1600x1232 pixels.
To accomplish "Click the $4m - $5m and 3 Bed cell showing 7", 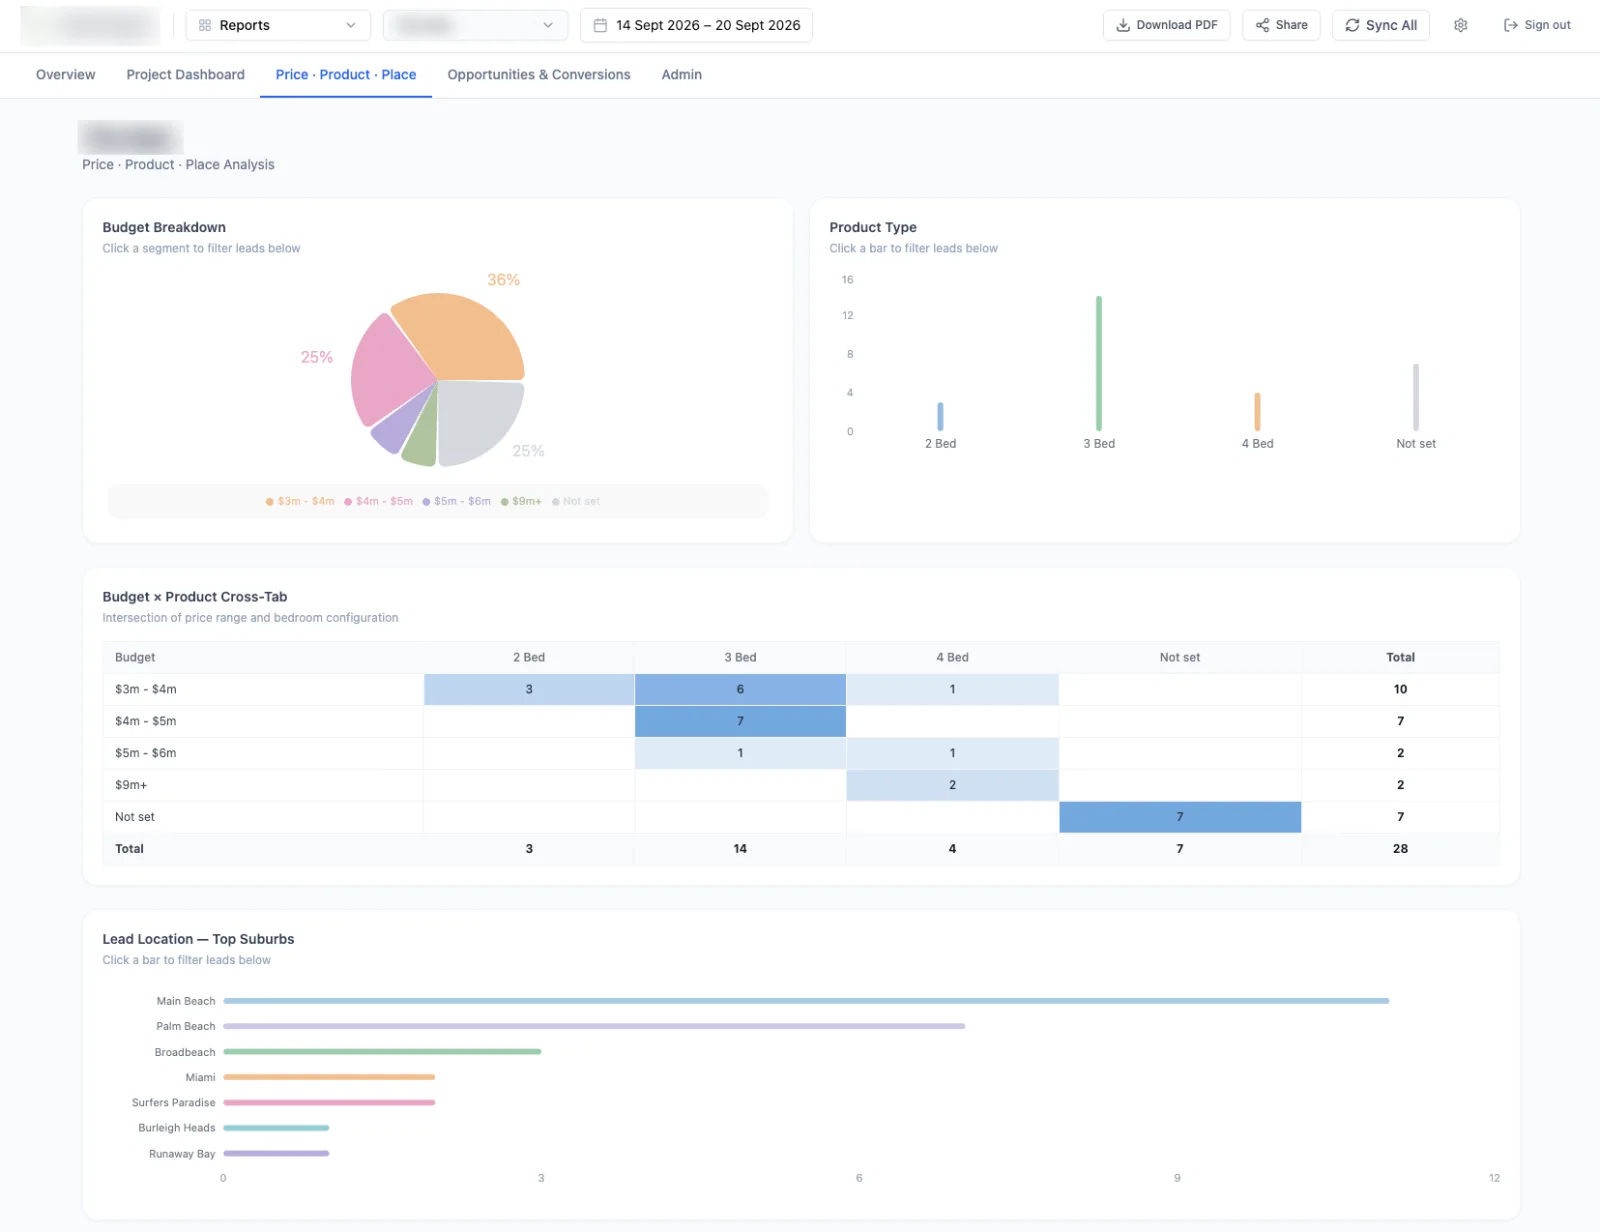I will 740,721.
